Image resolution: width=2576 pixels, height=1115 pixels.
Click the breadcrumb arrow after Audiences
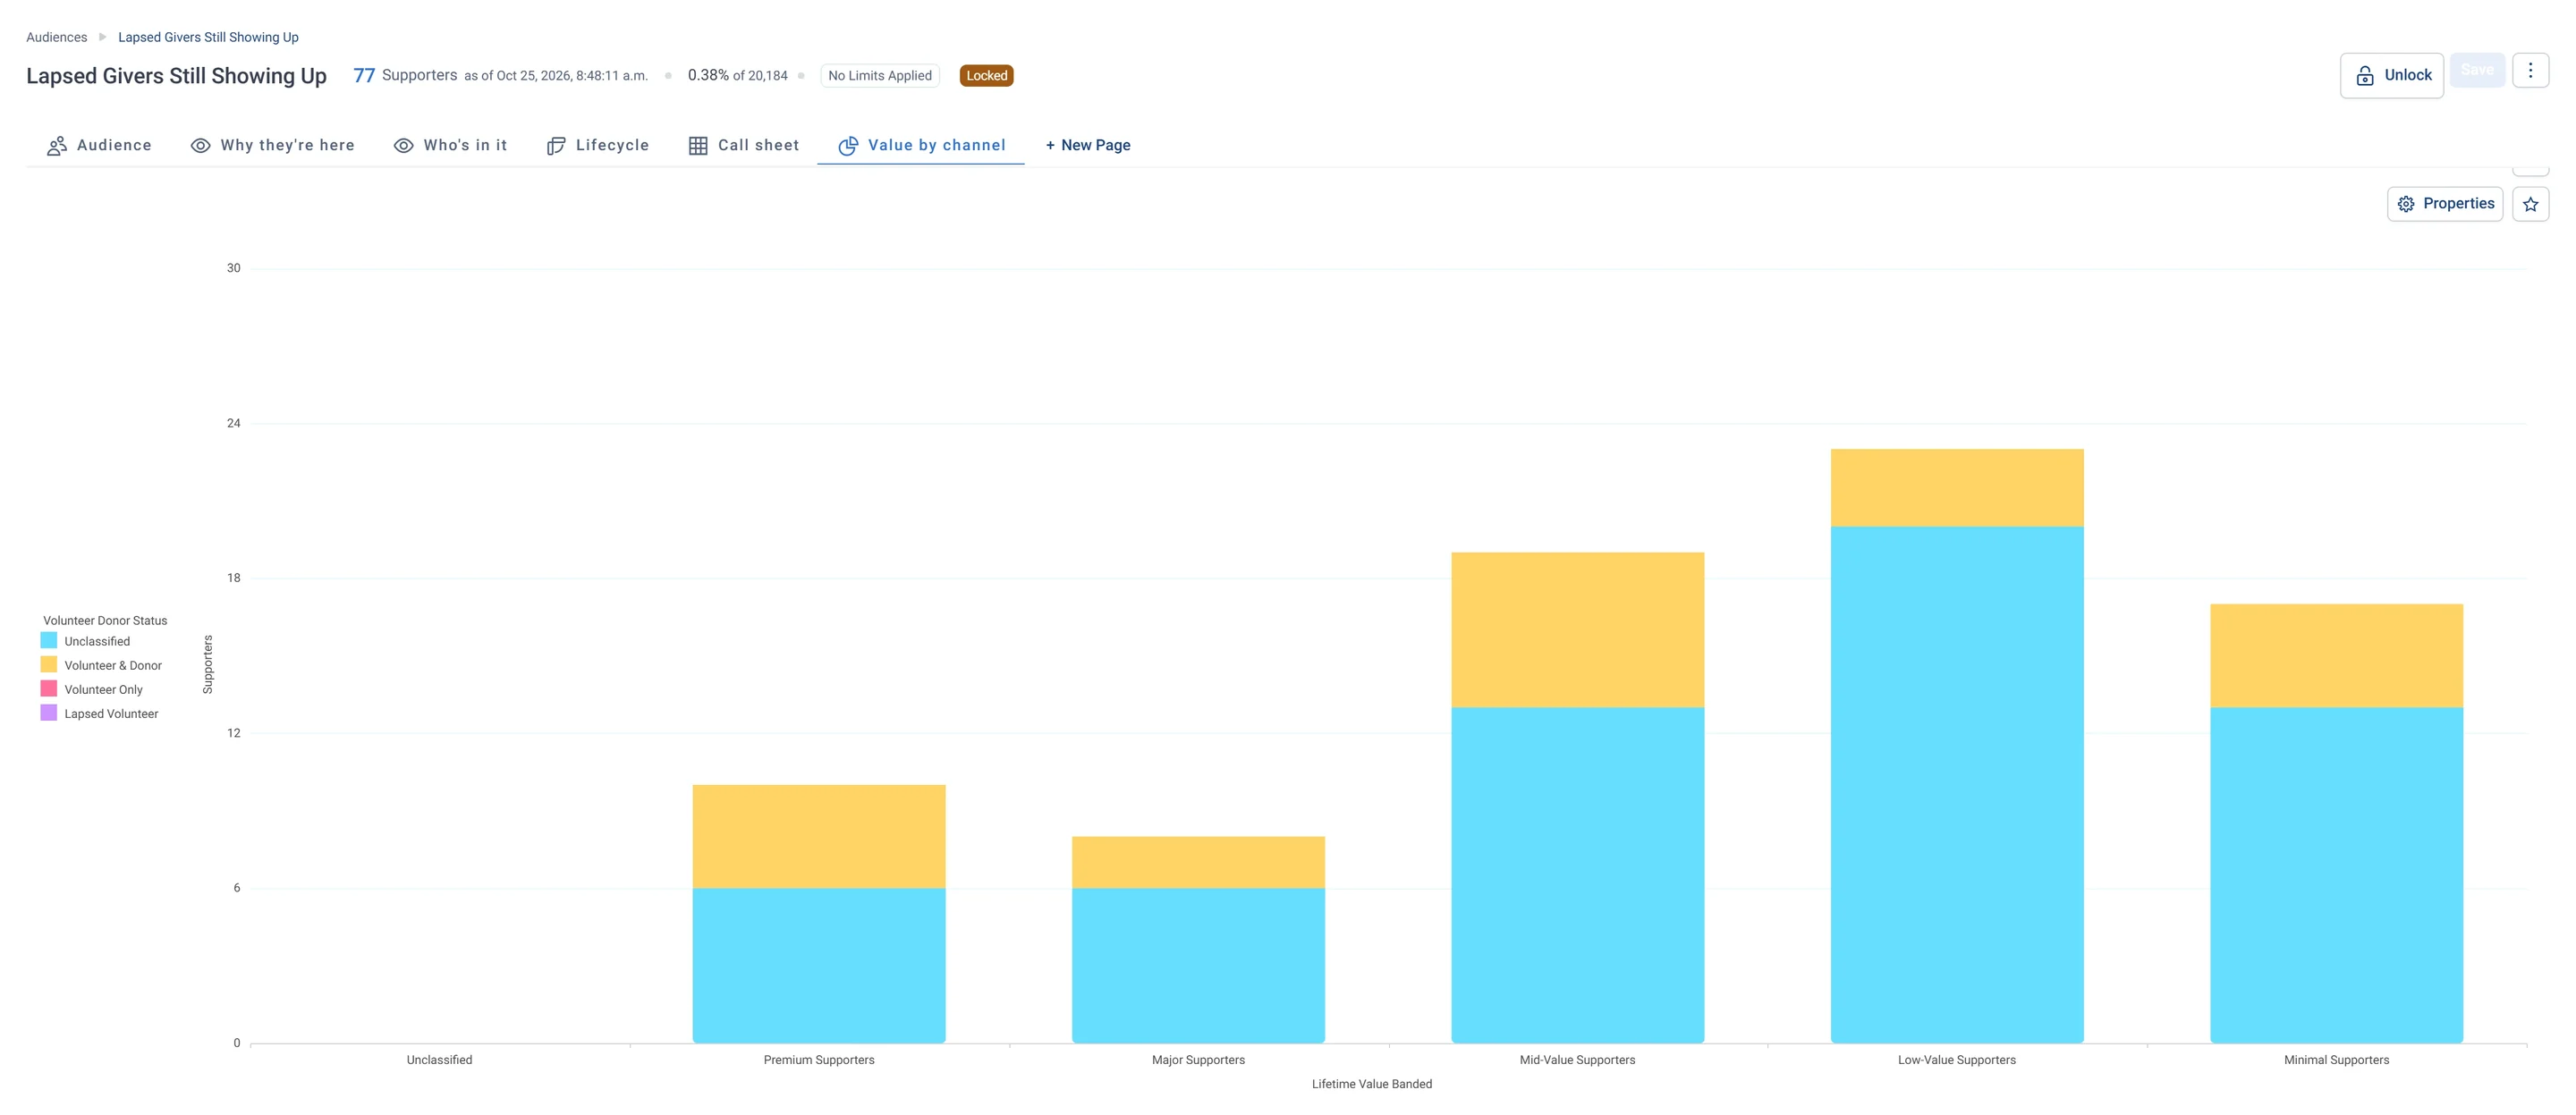coord(102,37)
